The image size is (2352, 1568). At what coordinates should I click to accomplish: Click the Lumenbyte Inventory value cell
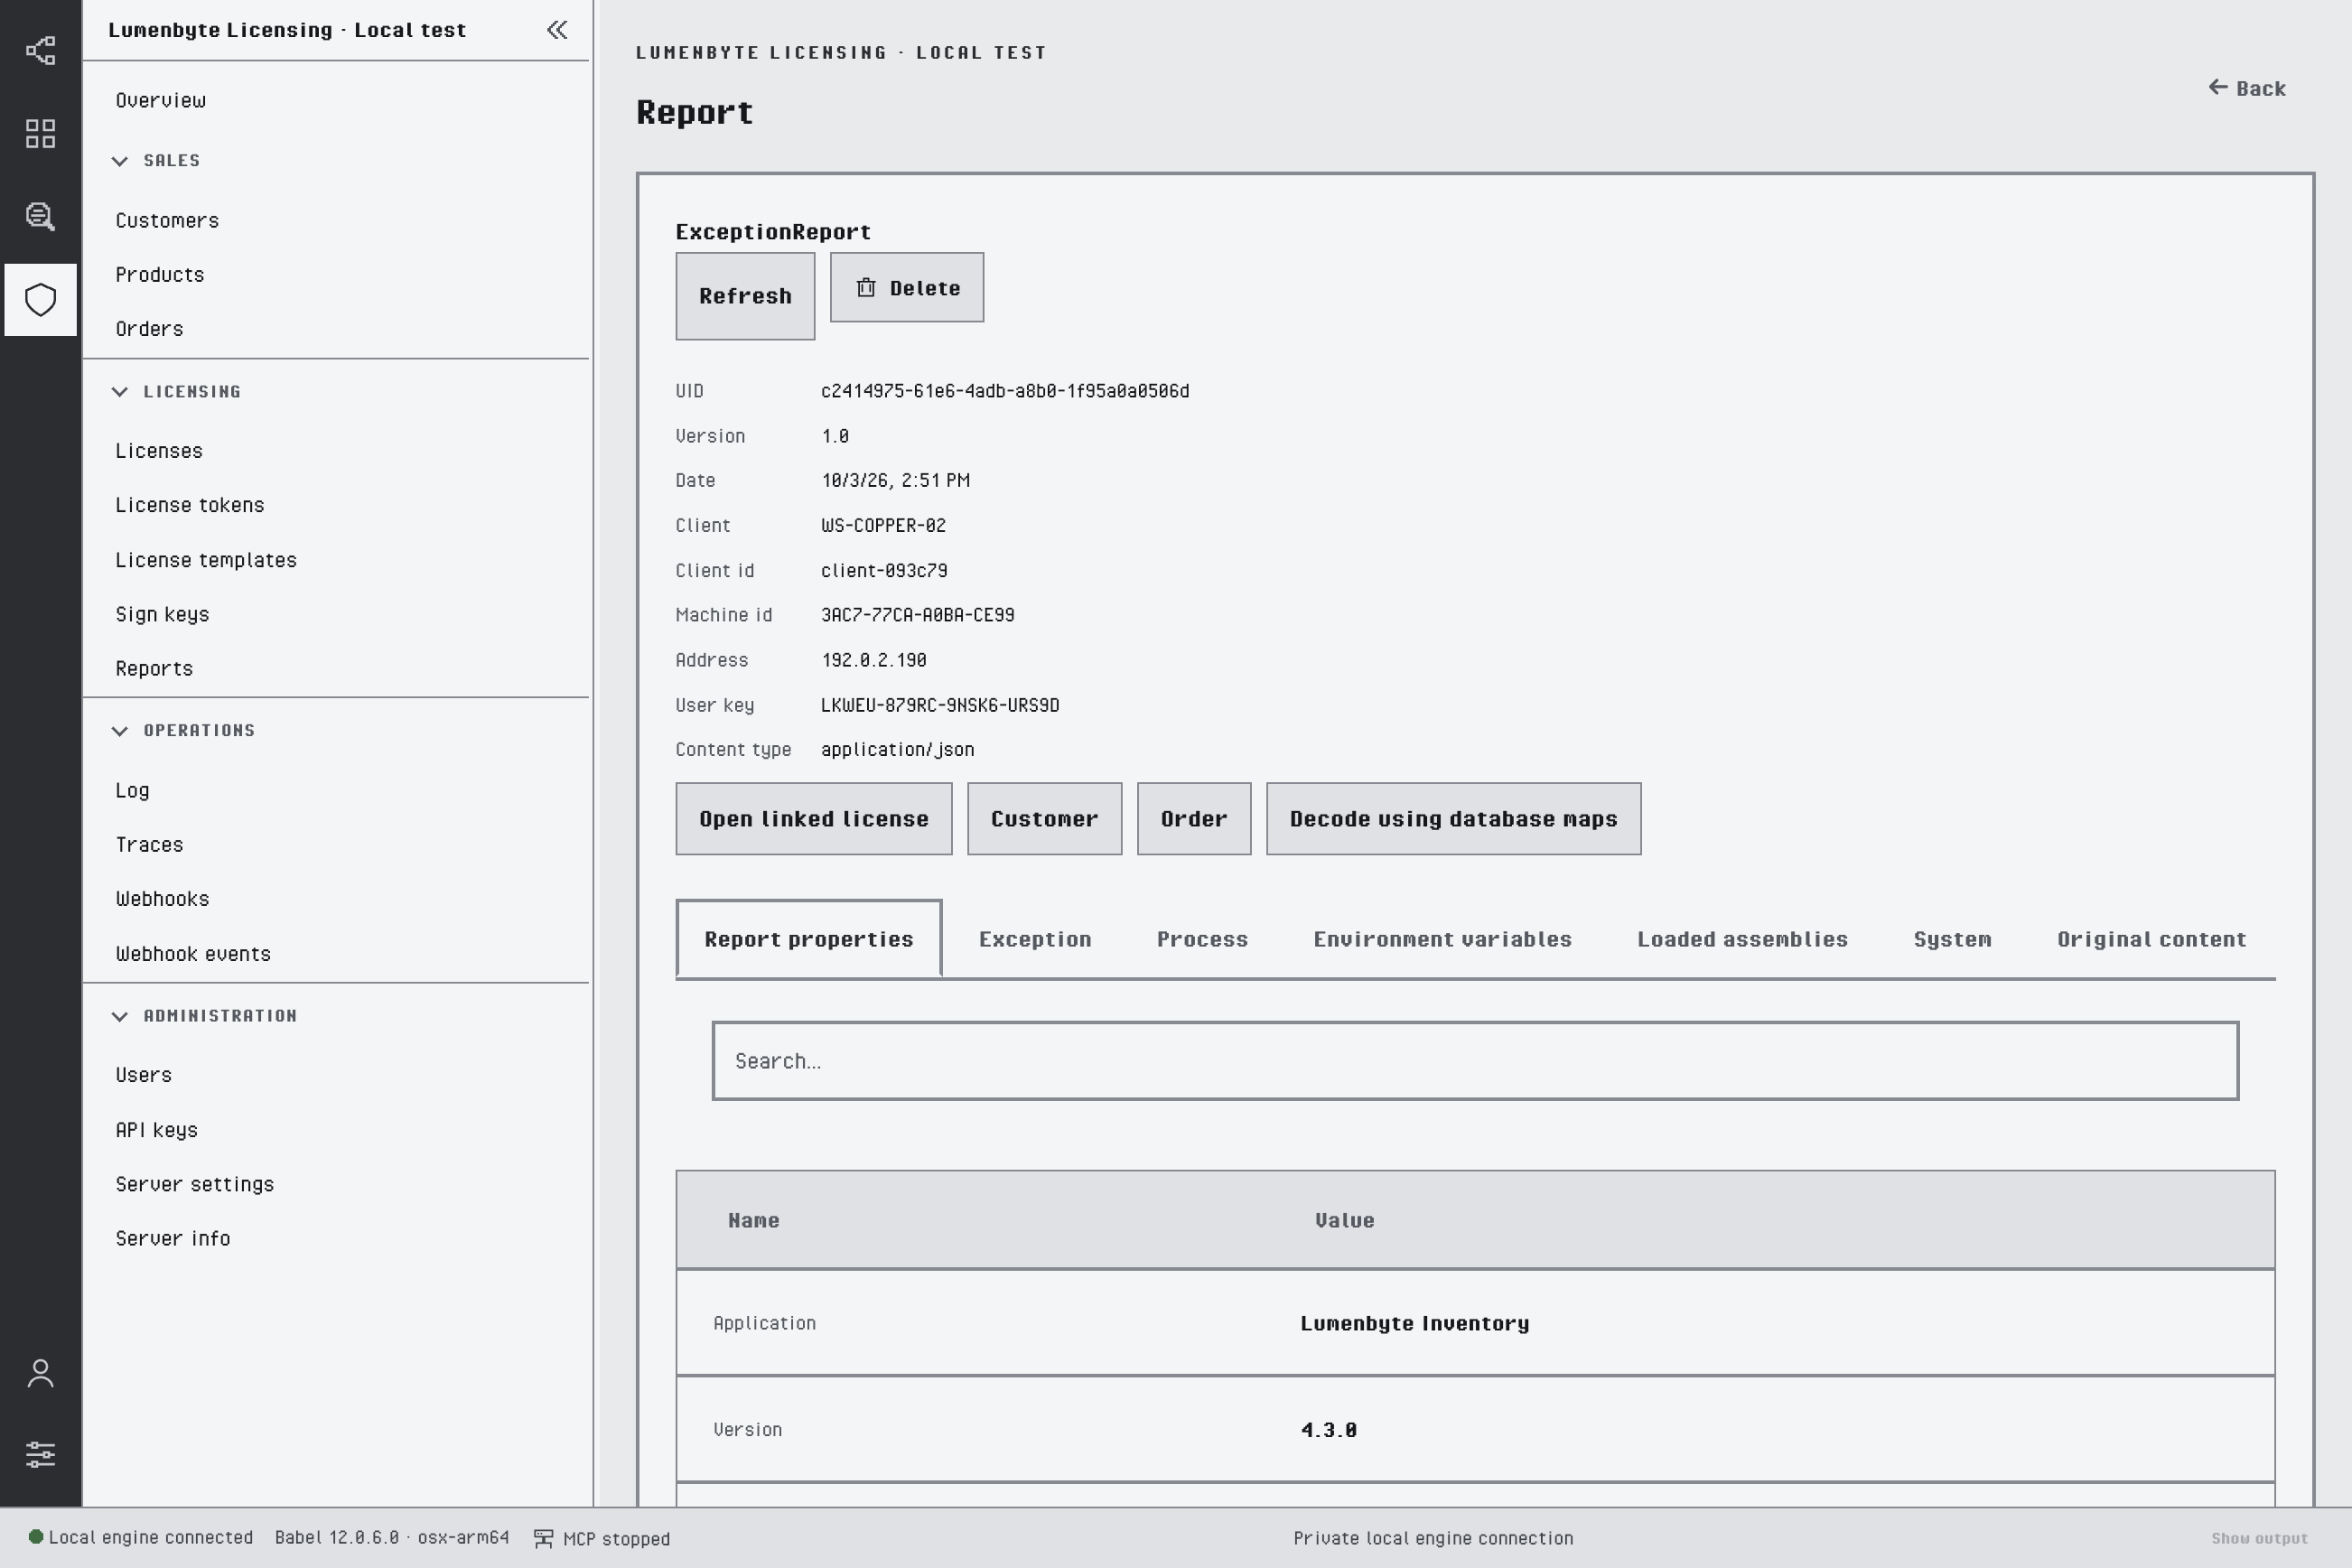click(1414, 1323)
